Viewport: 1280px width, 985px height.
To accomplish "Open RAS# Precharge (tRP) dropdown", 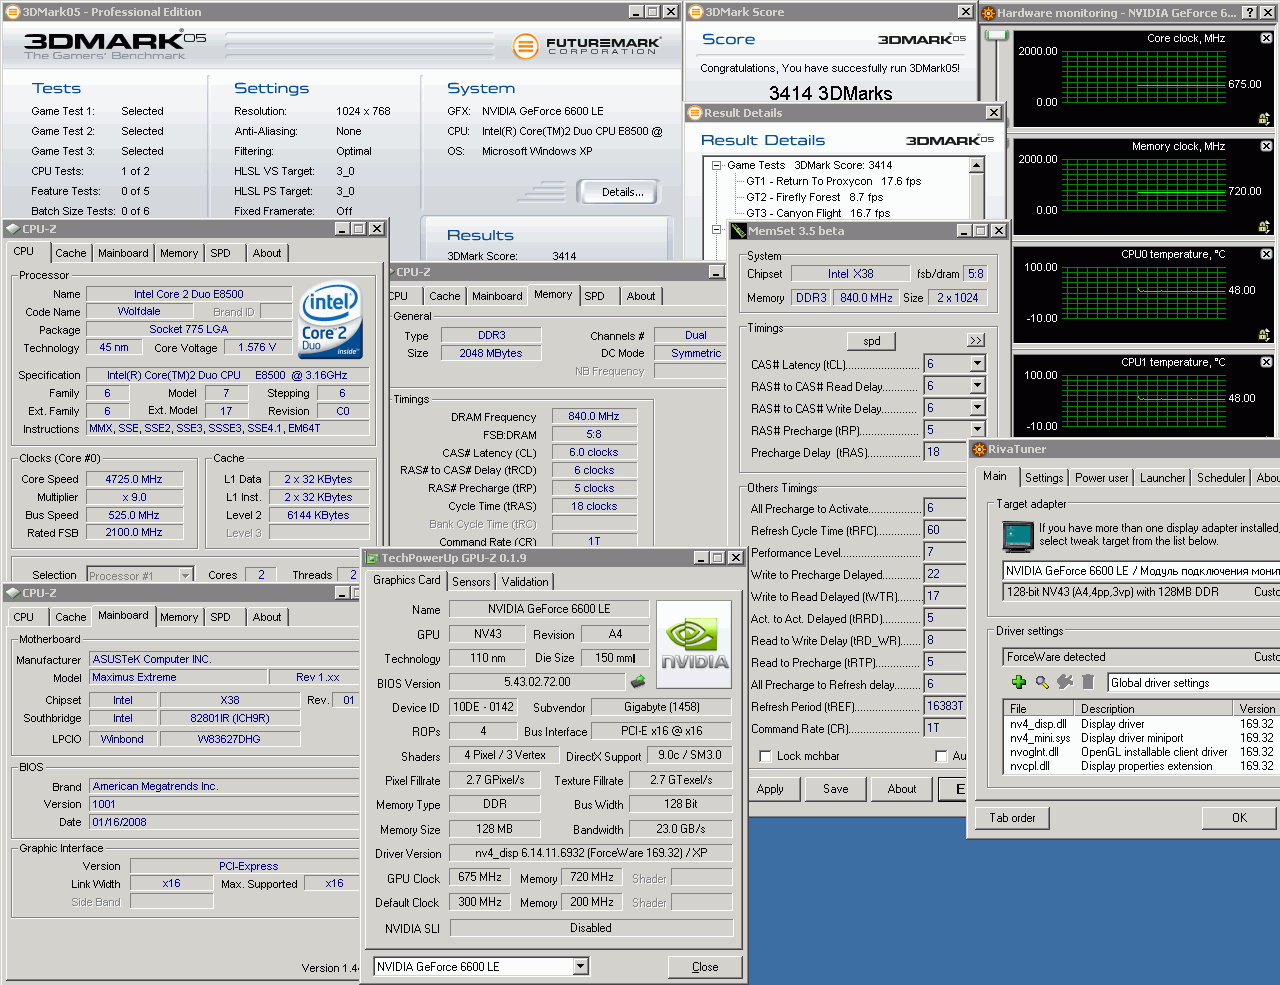I will (x=977, y=430).
